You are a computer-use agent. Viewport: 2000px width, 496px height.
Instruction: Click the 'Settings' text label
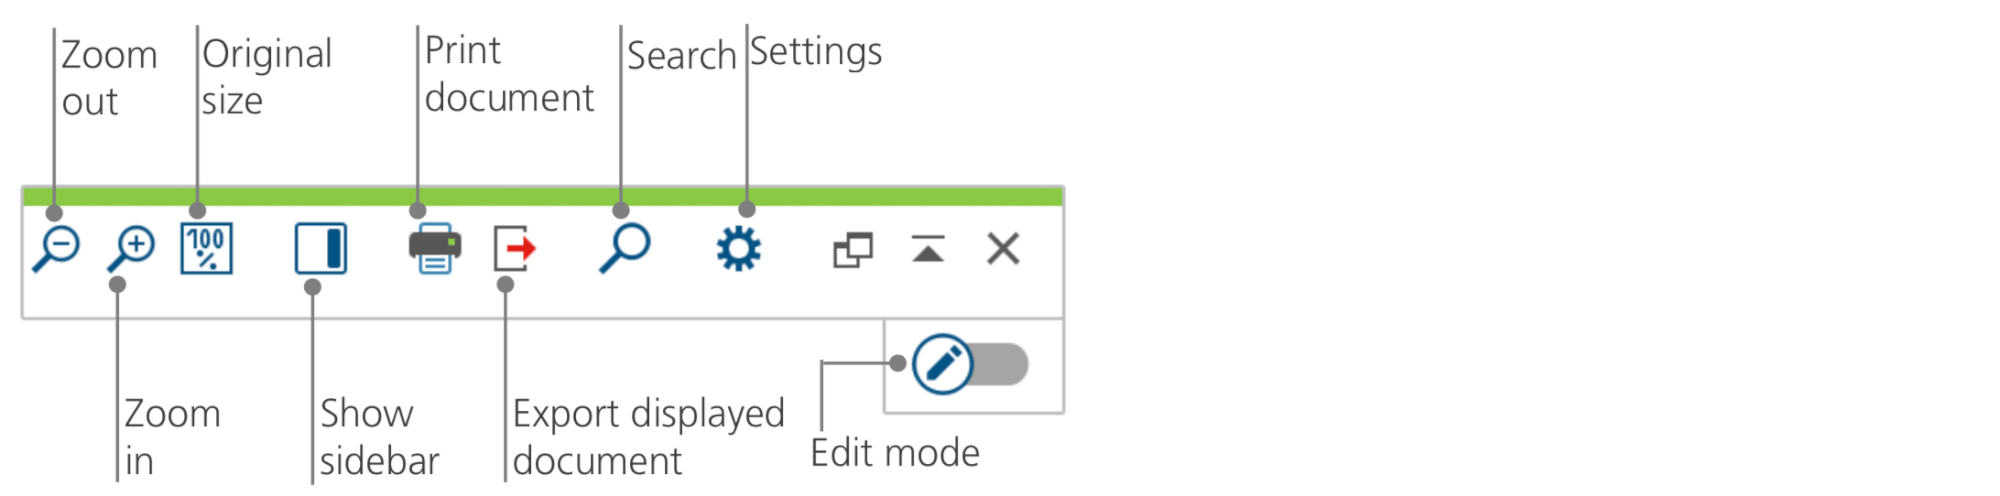(816, 52)
